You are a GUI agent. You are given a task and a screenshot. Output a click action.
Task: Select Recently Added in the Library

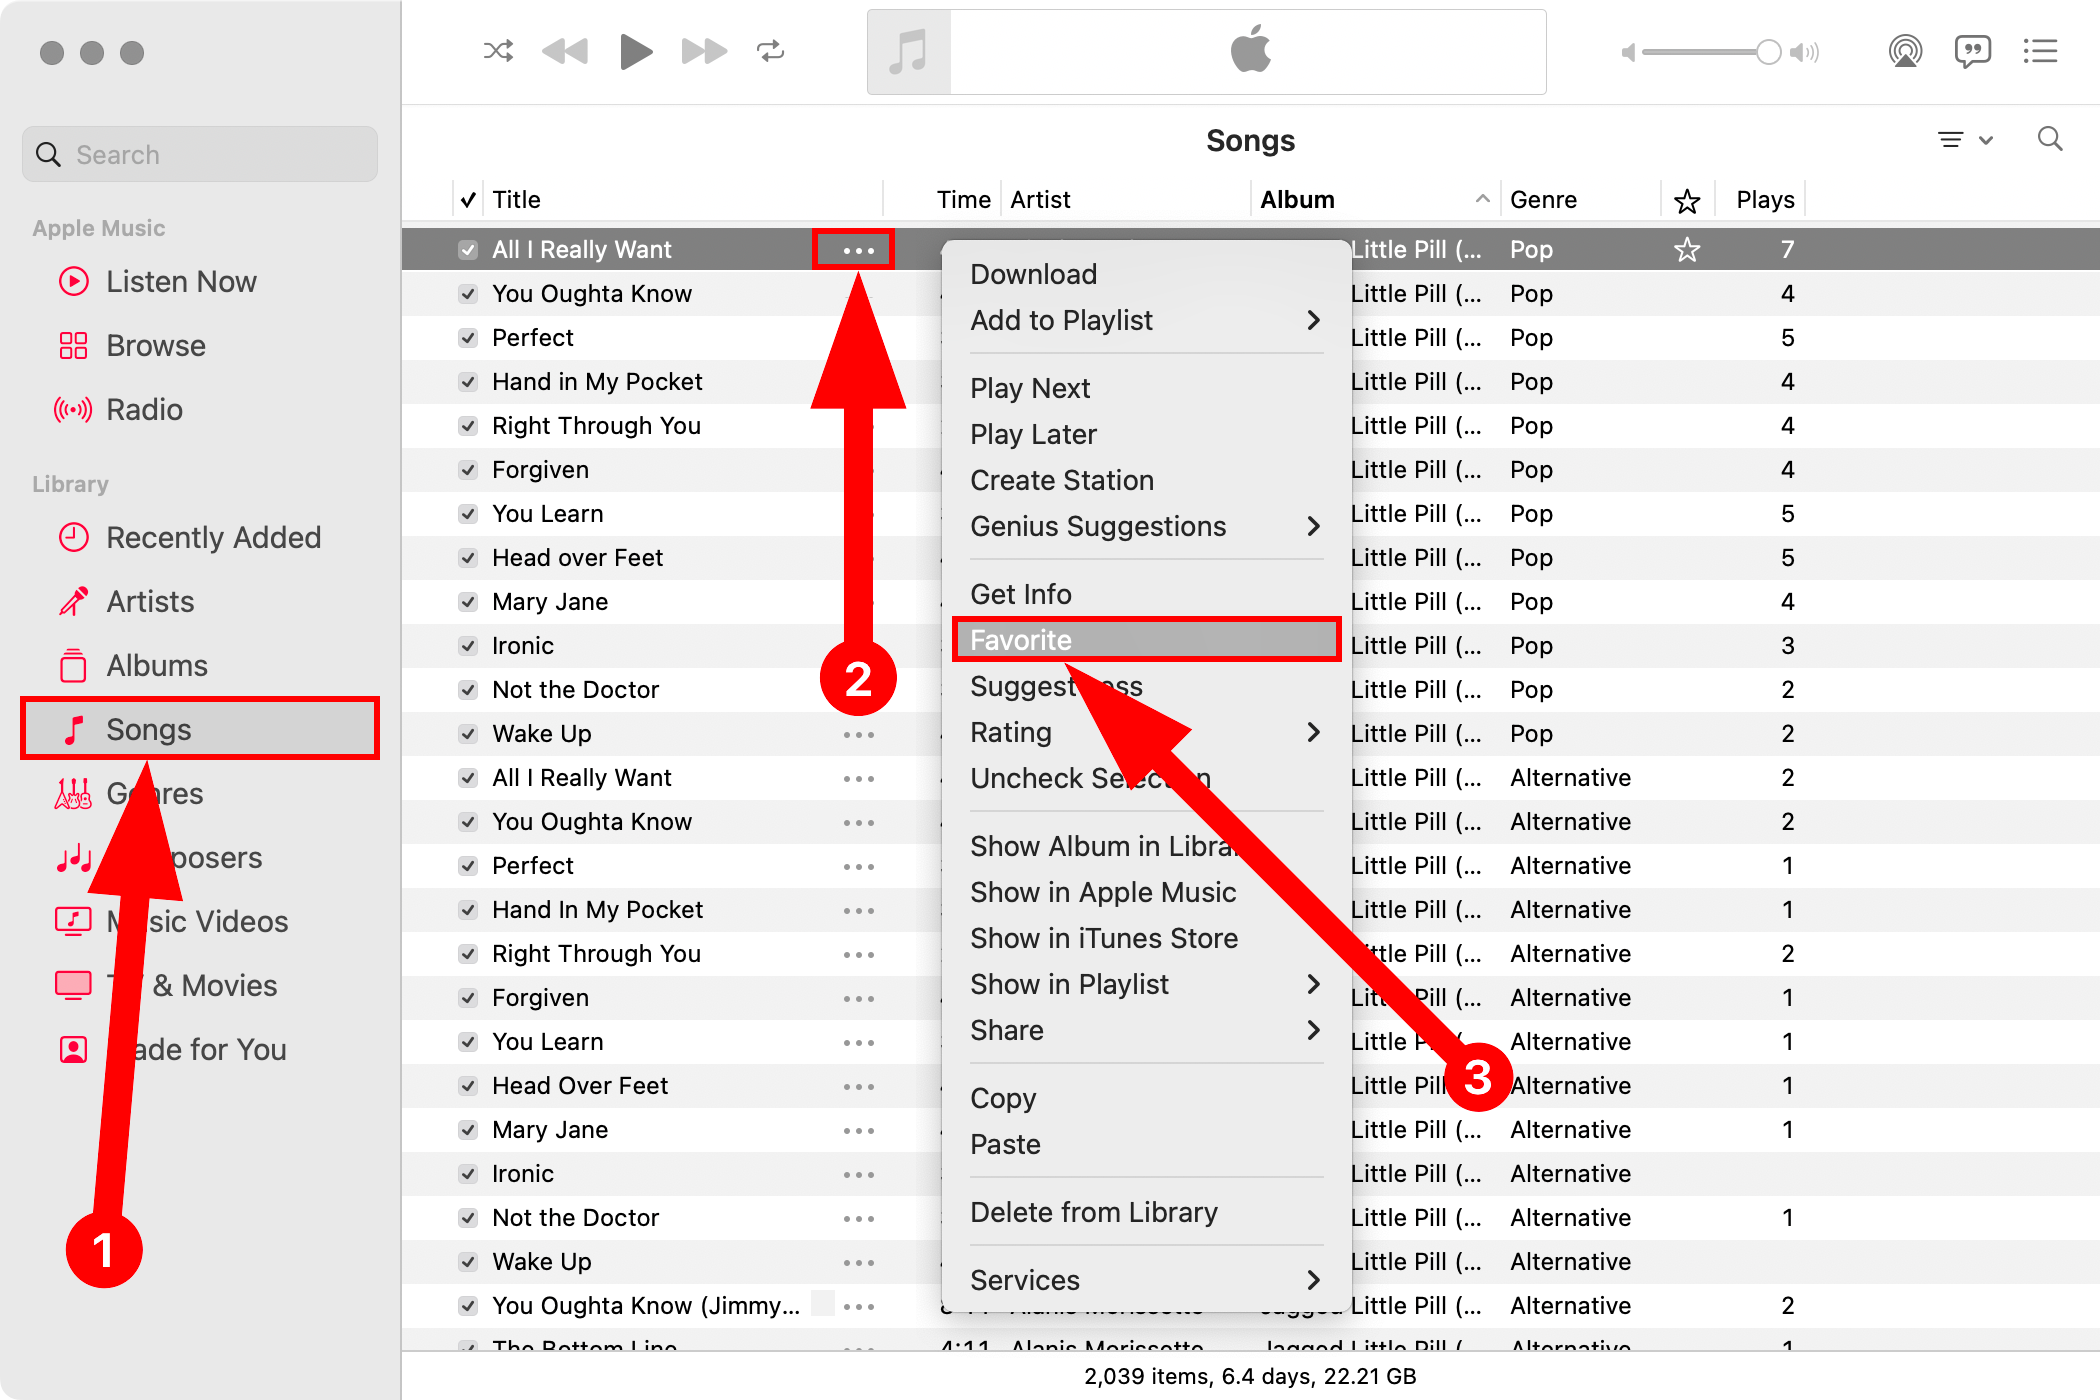point(213,537)
